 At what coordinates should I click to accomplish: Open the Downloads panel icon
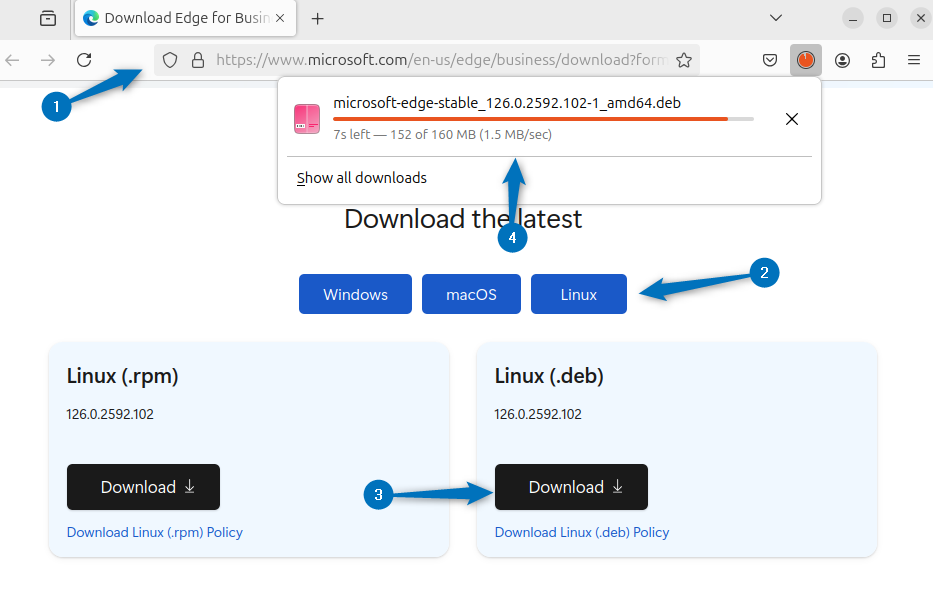click(x=806, y=60)
